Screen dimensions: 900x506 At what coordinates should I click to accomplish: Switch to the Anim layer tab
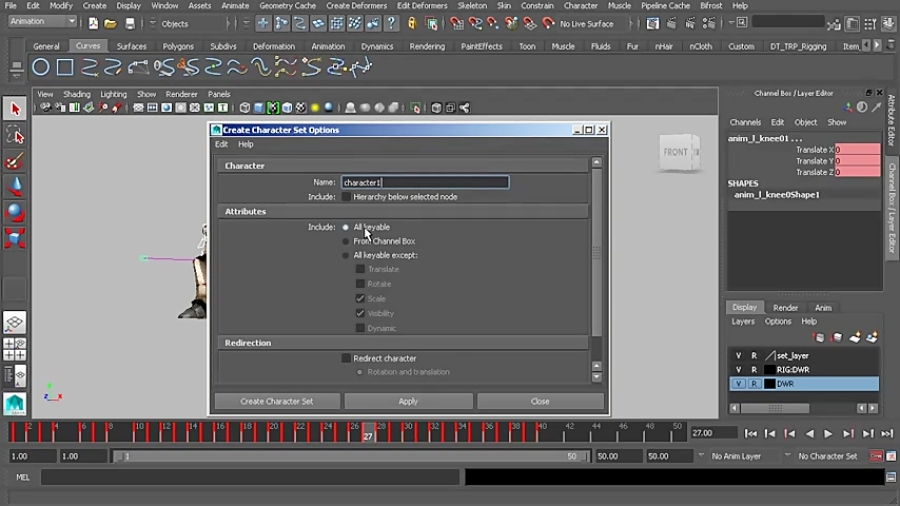click(823, 308)
